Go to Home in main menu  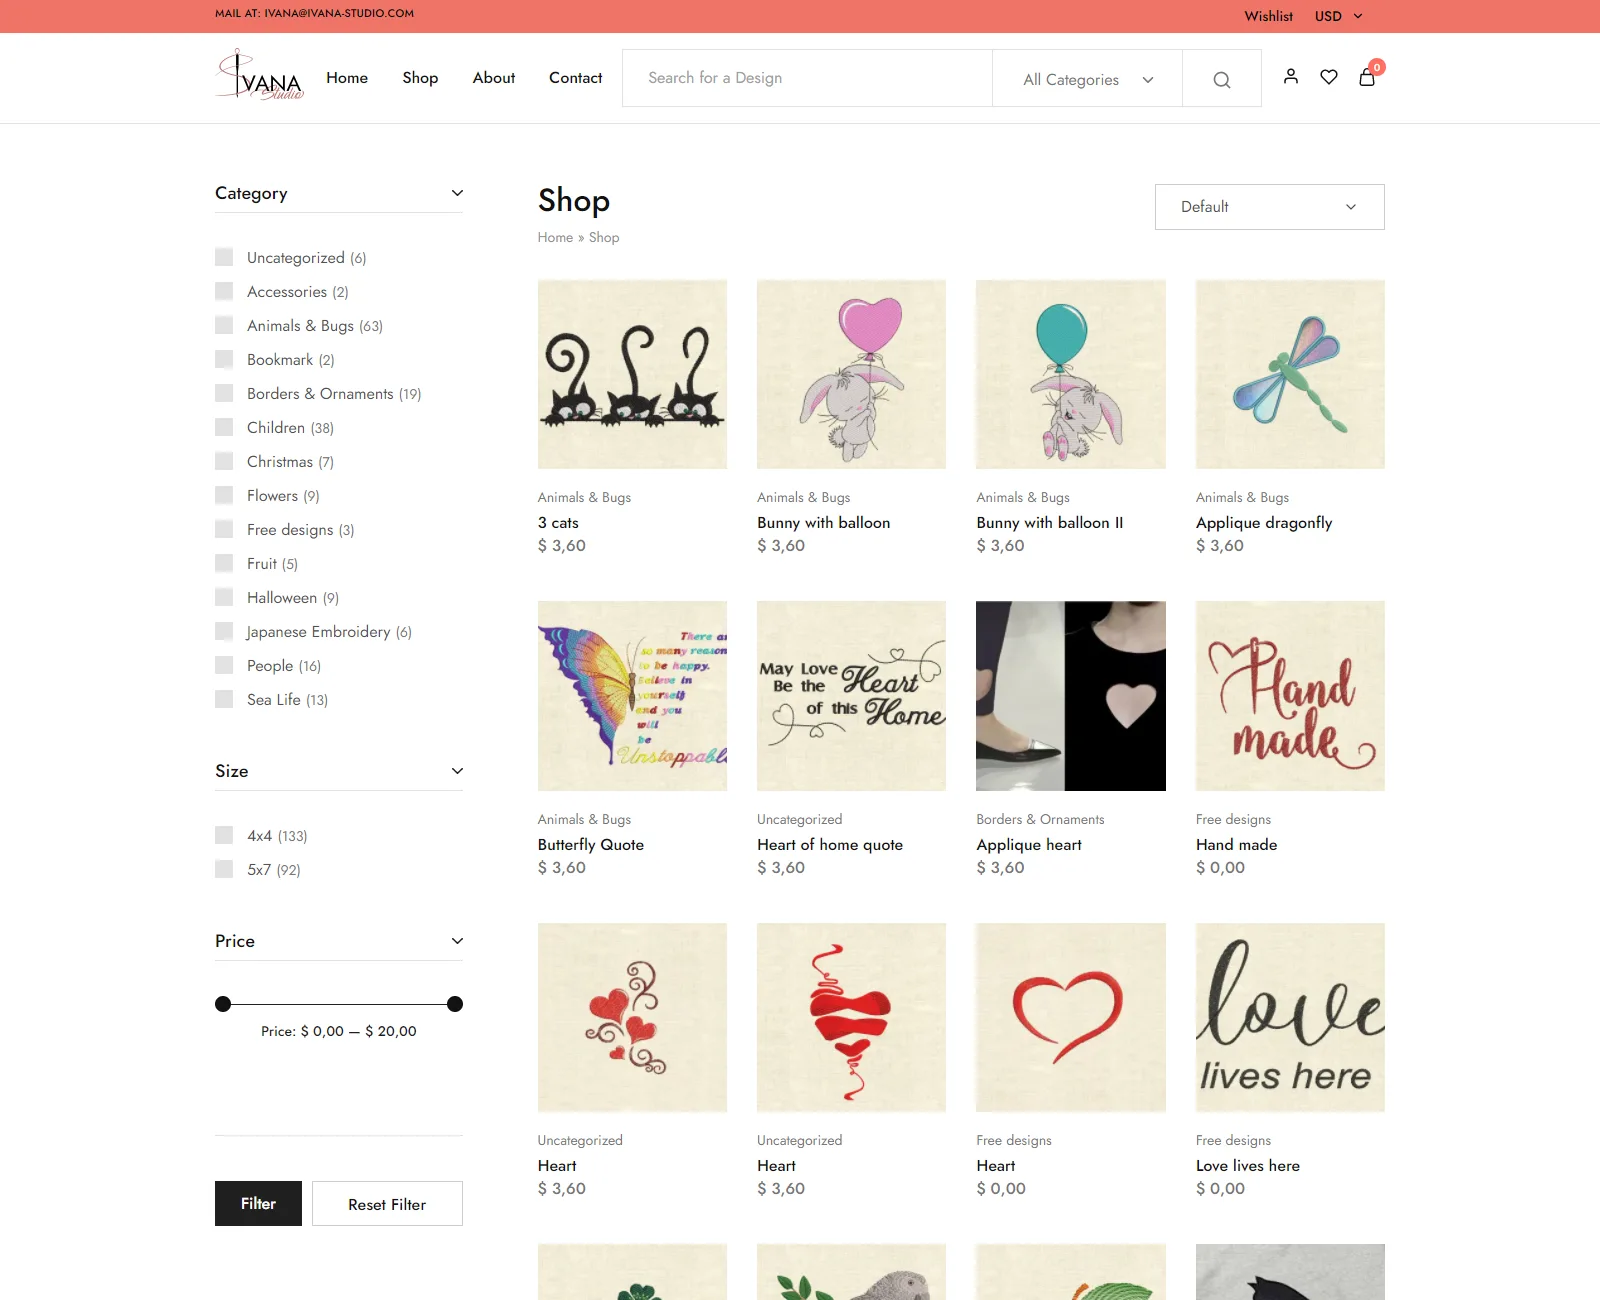coord(347,78)
